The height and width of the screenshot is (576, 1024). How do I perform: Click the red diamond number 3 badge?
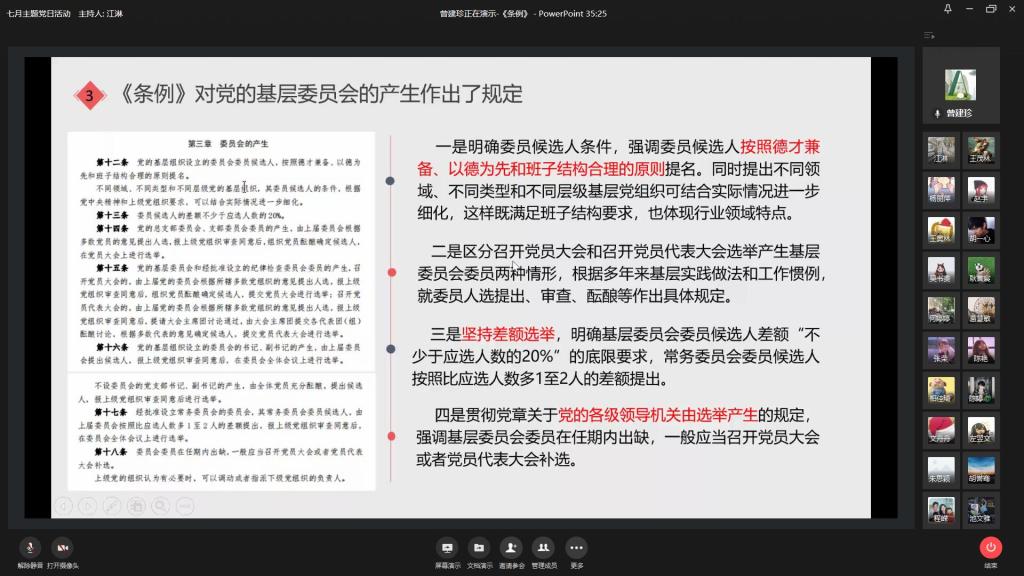pyautogui.click(x=90, y=96)
